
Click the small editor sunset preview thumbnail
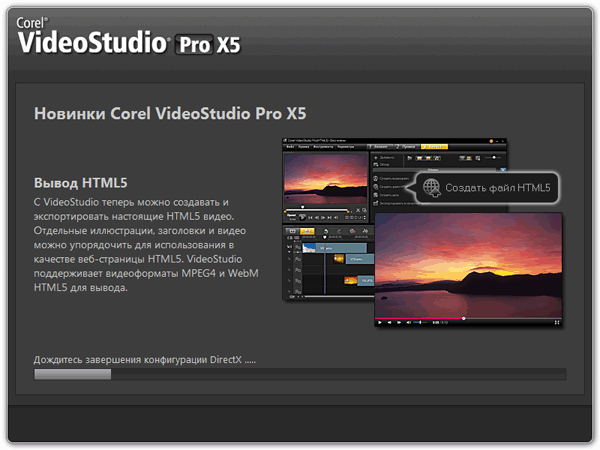click(x=326, y=179)
